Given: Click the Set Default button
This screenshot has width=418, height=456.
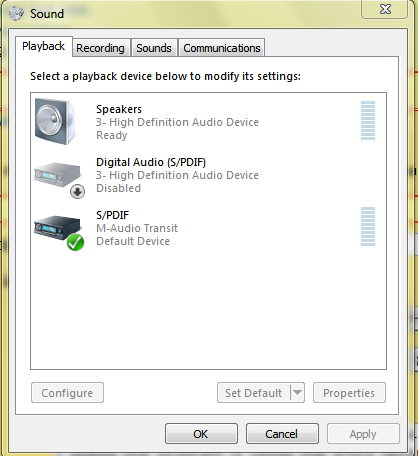Looking at the screenshot, I should [254, 393].
